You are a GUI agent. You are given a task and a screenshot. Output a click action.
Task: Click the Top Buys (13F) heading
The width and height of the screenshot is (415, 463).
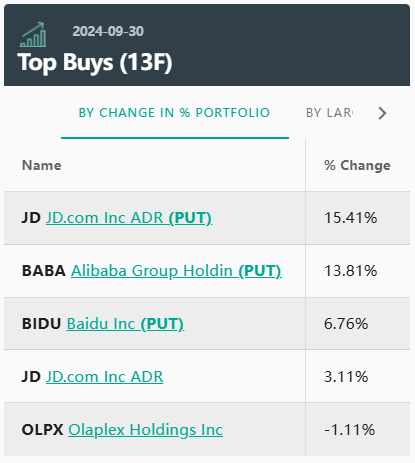point(95,62)
